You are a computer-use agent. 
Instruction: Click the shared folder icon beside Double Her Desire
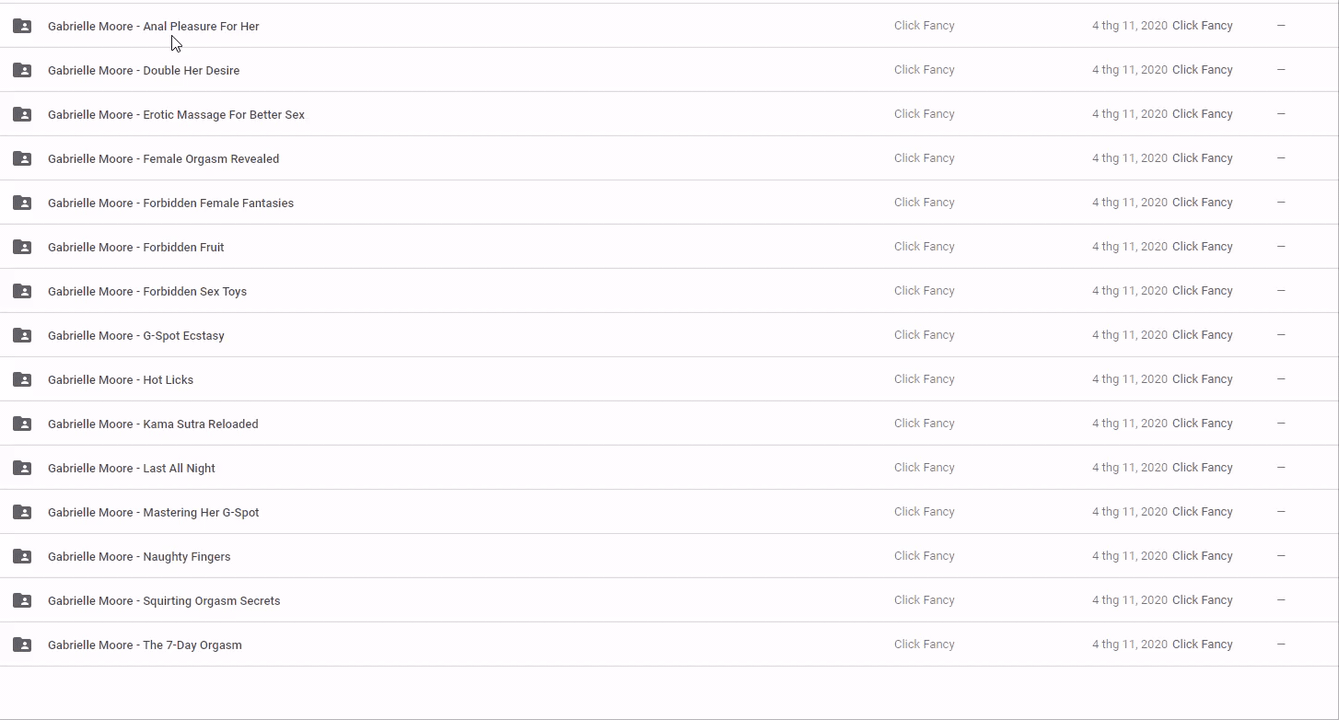click(x=22, y=70)
